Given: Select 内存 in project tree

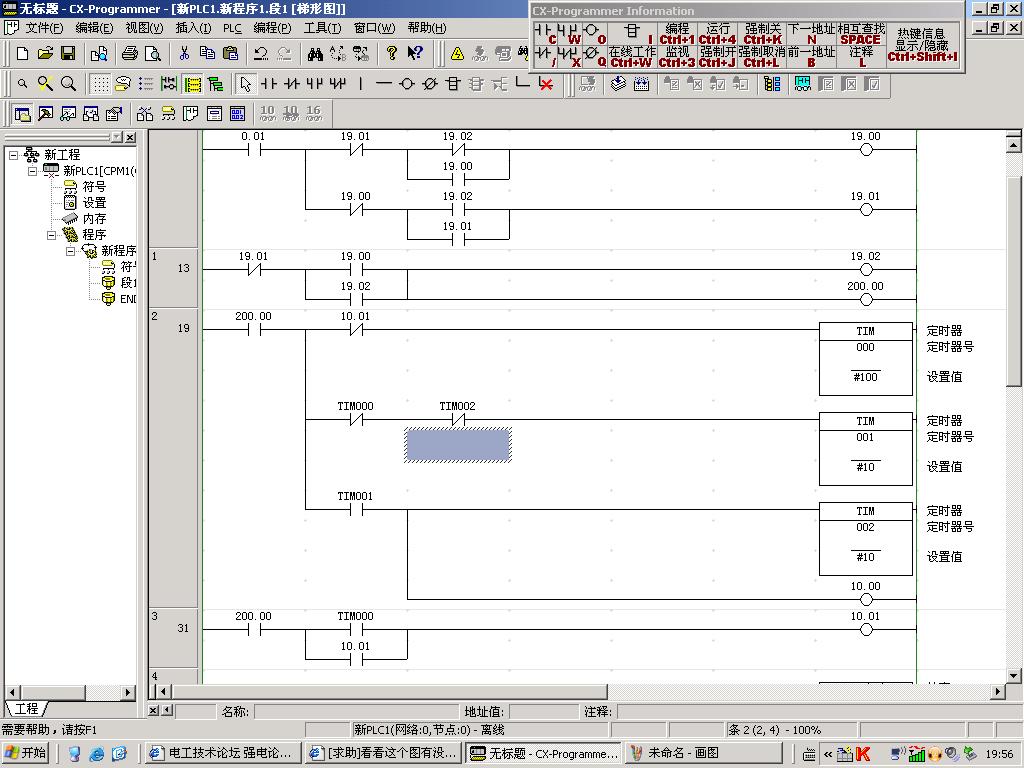Looking at the screenshot, I should (x=94, y=219).
